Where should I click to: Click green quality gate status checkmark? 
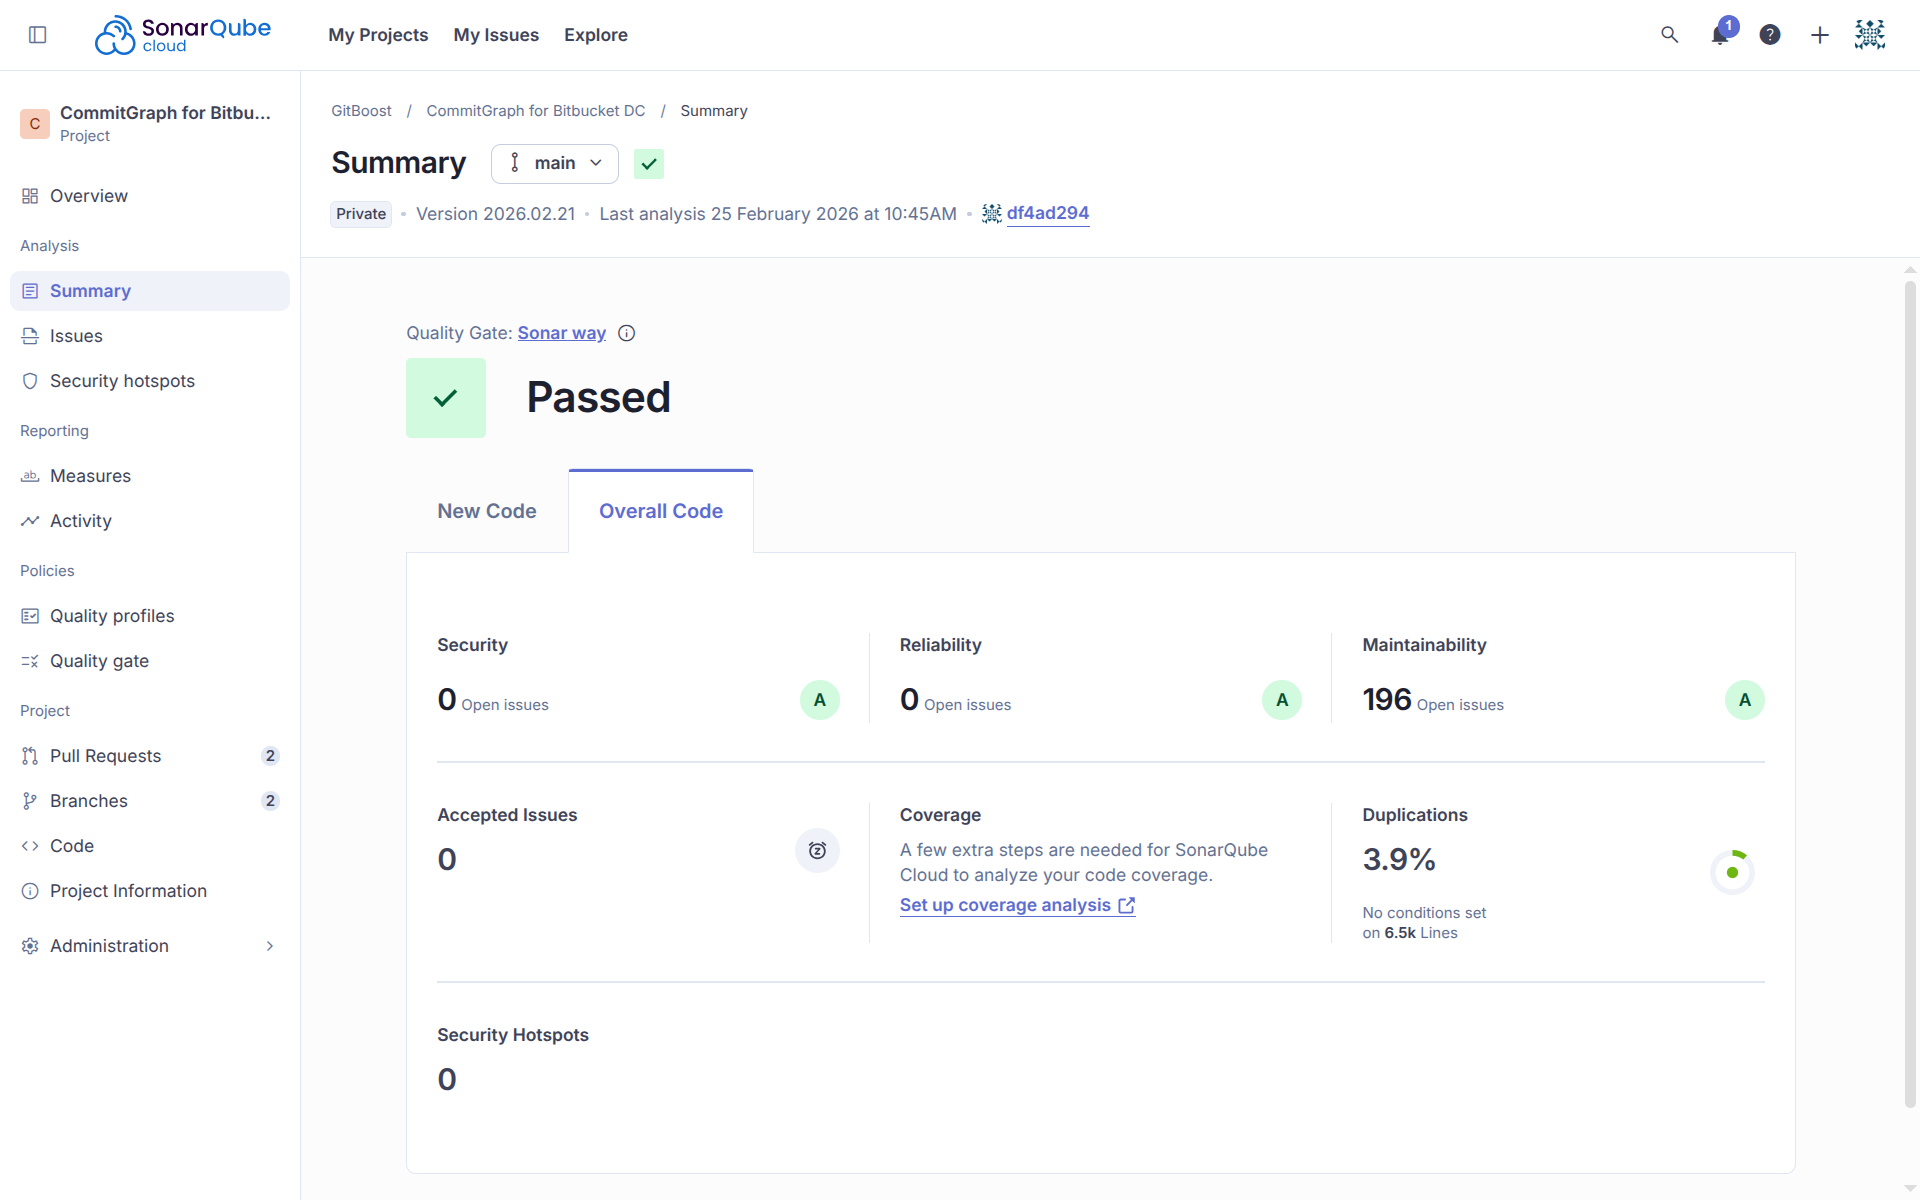pos(649,163)
